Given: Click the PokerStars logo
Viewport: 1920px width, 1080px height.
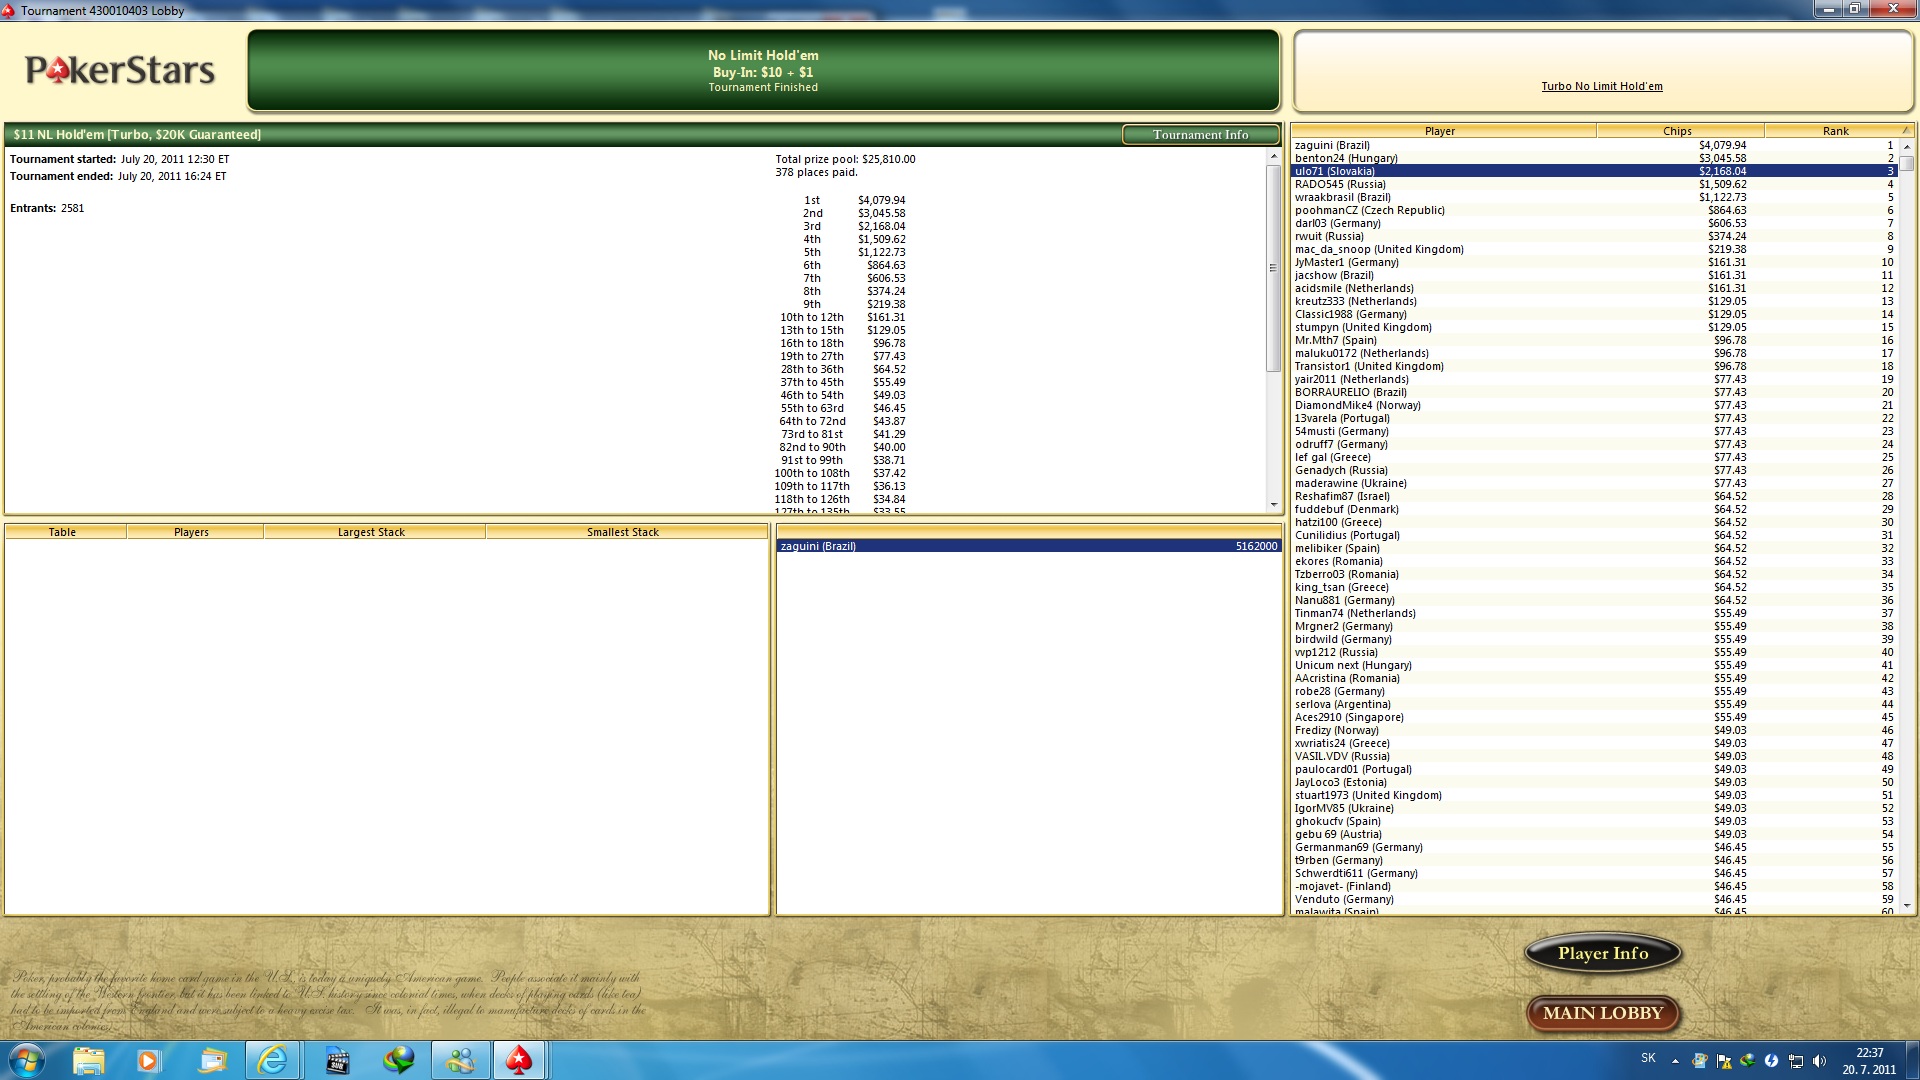Looking at the screenshot, I should click(120, 70).
